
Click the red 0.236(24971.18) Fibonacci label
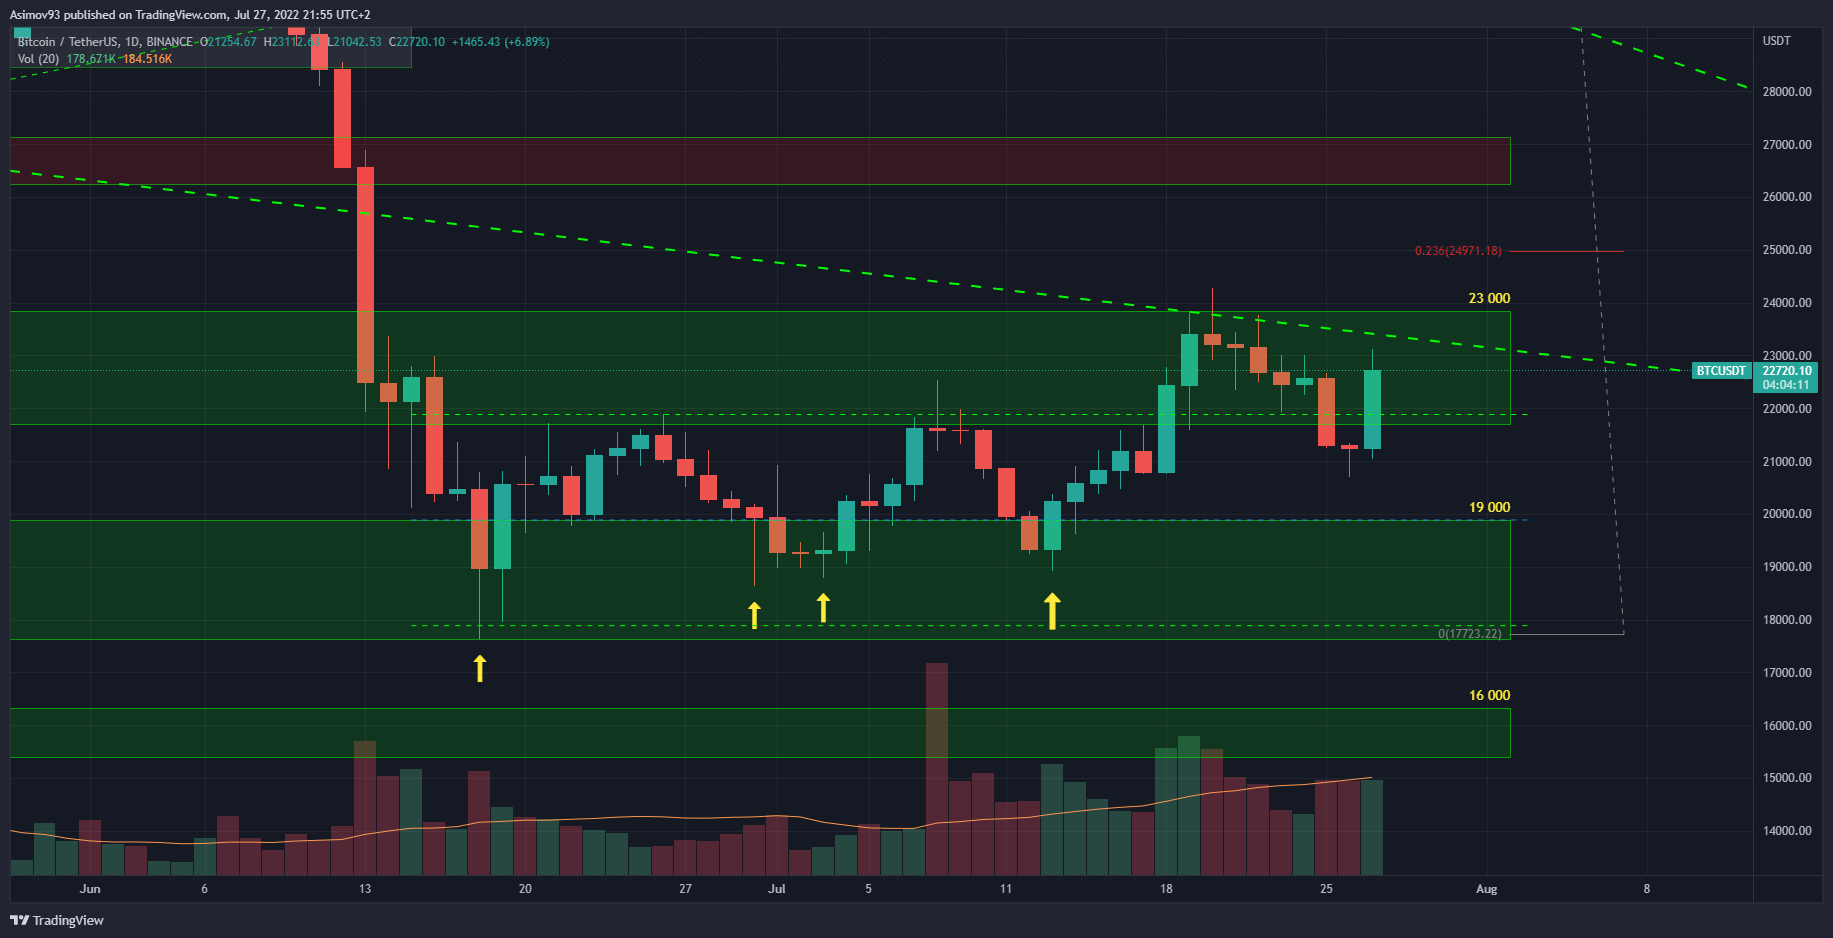1457,251
